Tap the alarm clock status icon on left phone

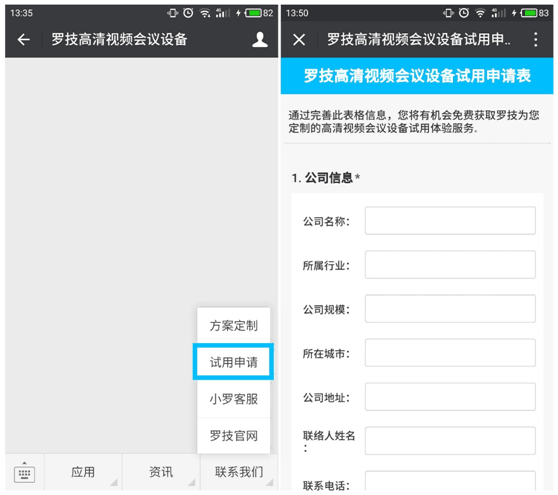[188, 13]
